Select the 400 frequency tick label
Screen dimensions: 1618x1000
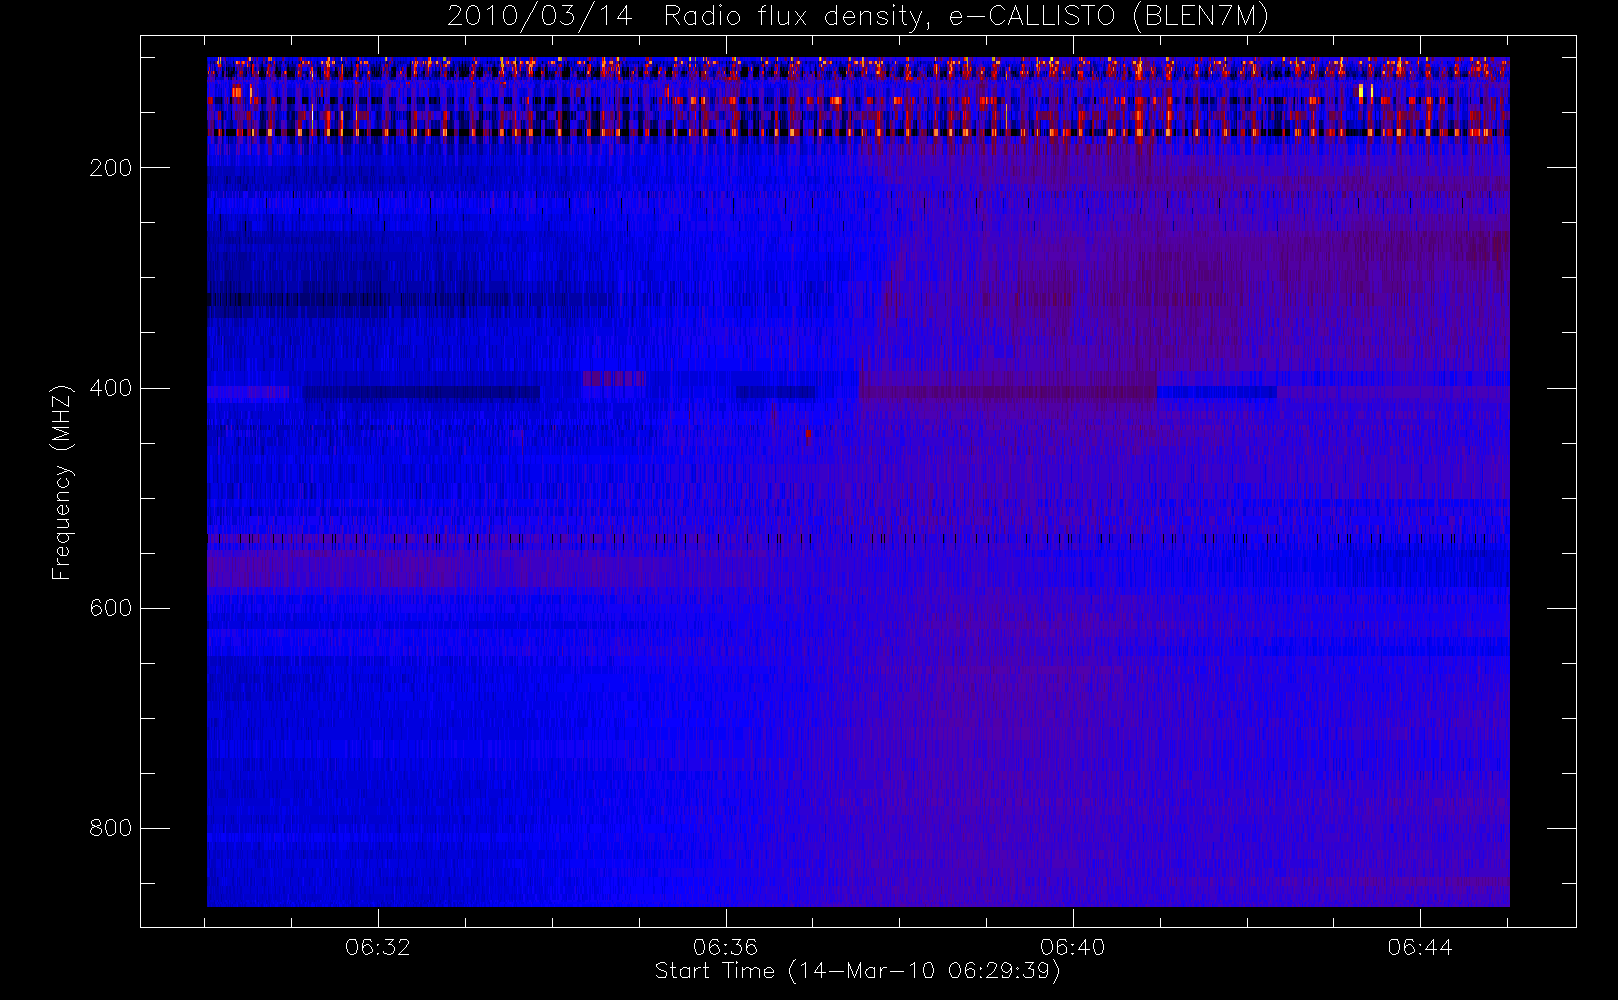pos(110,388)
